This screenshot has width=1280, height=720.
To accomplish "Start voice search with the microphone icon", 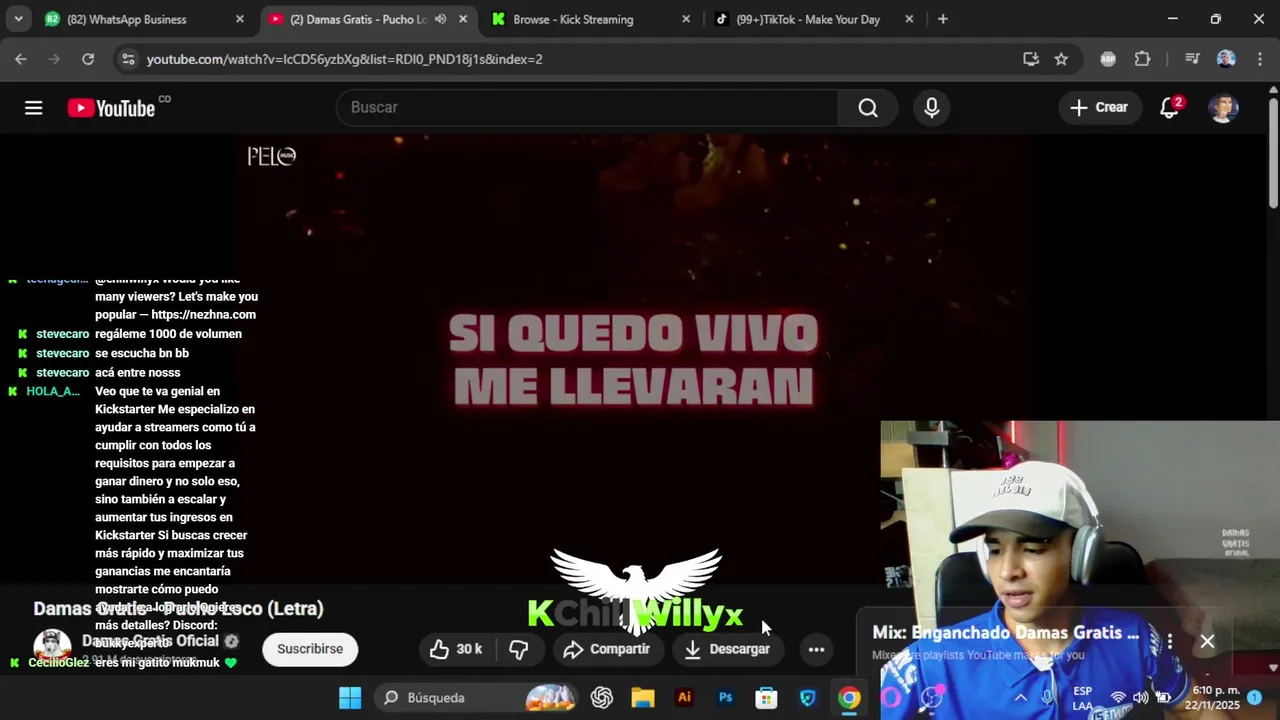I will pos(932,108).
